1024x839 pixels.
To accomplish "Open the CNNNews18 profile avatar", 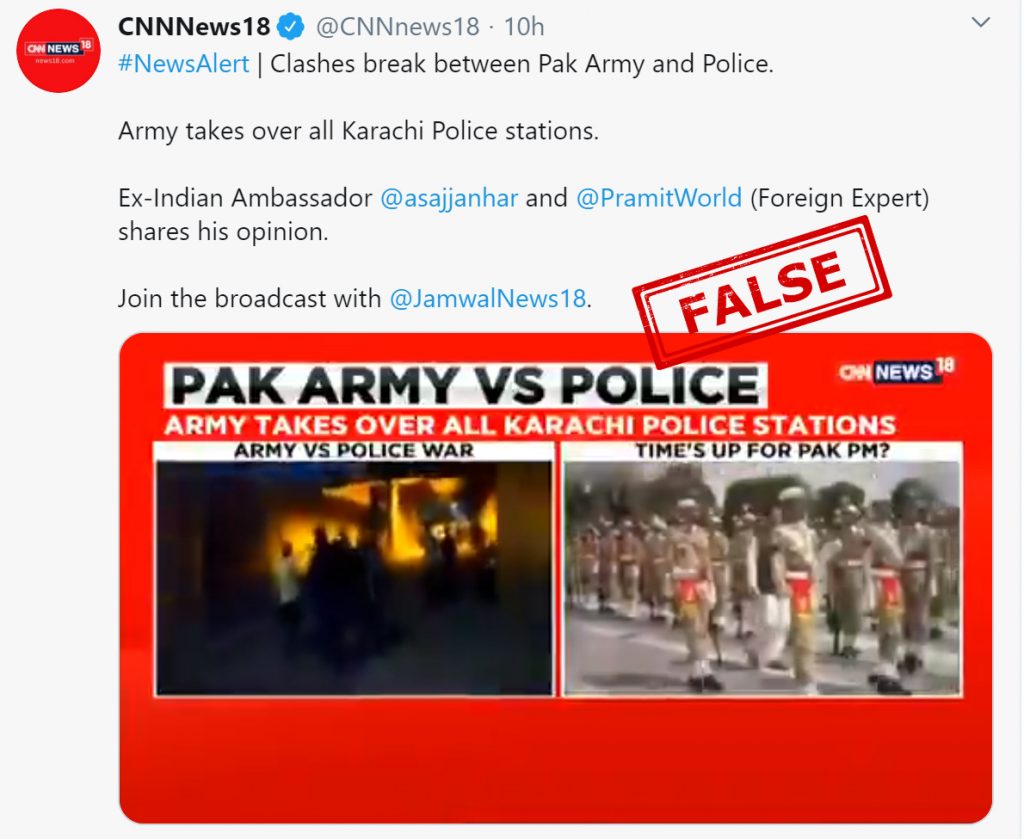I will click(58, 50).
